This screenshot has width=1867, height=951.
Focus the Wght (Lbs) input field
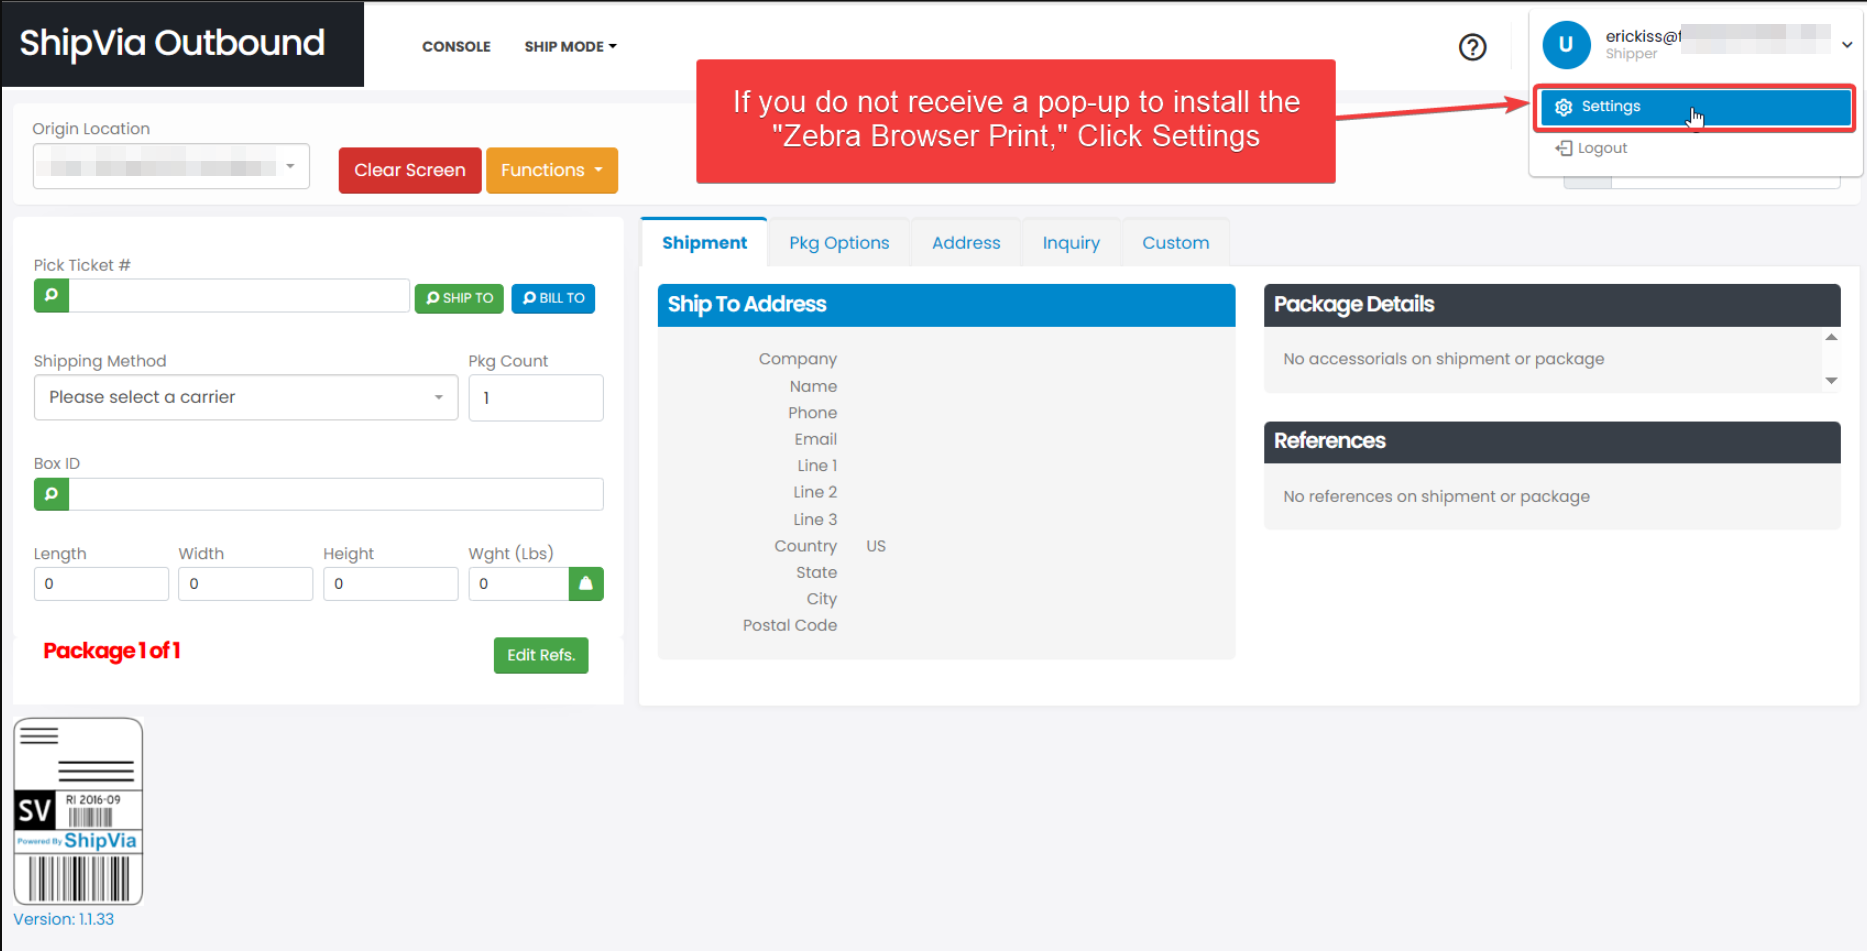519,584
